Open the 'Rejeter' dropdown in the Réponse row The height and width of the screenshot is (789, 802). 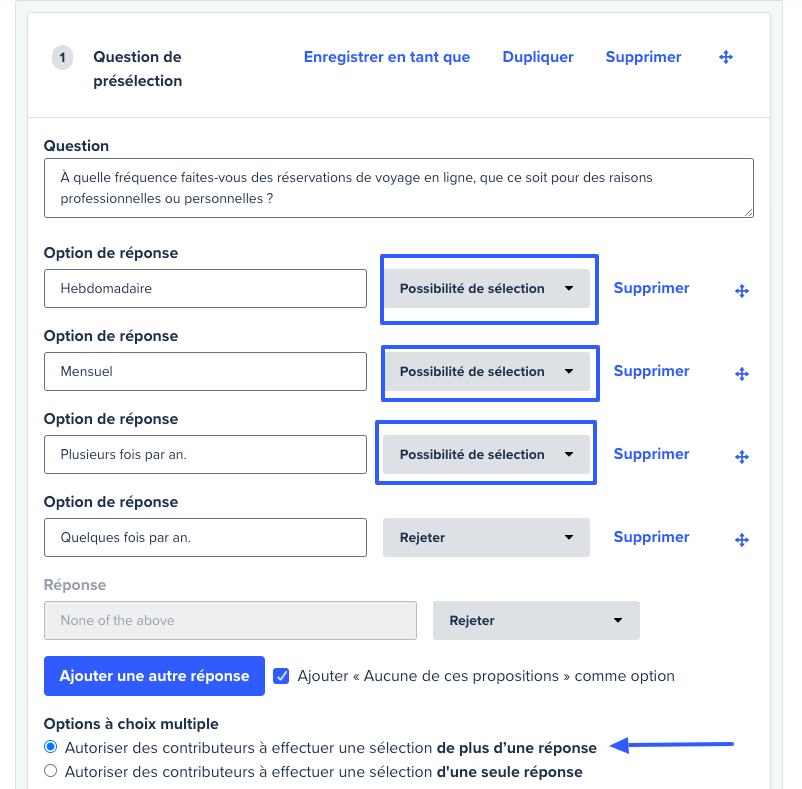(x=536, y=620)
